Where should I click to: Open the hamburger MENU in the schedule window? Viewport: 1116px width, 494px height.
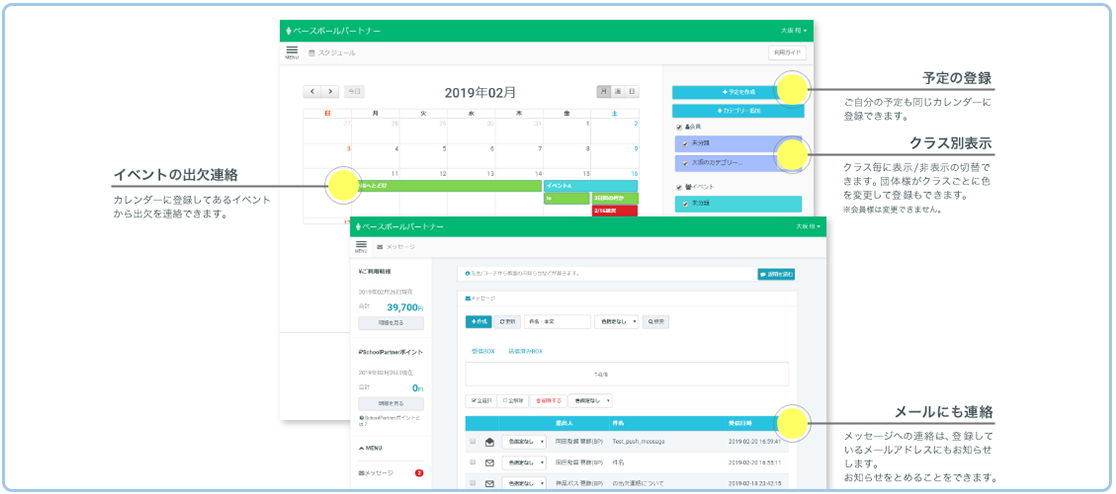[291, 52]
